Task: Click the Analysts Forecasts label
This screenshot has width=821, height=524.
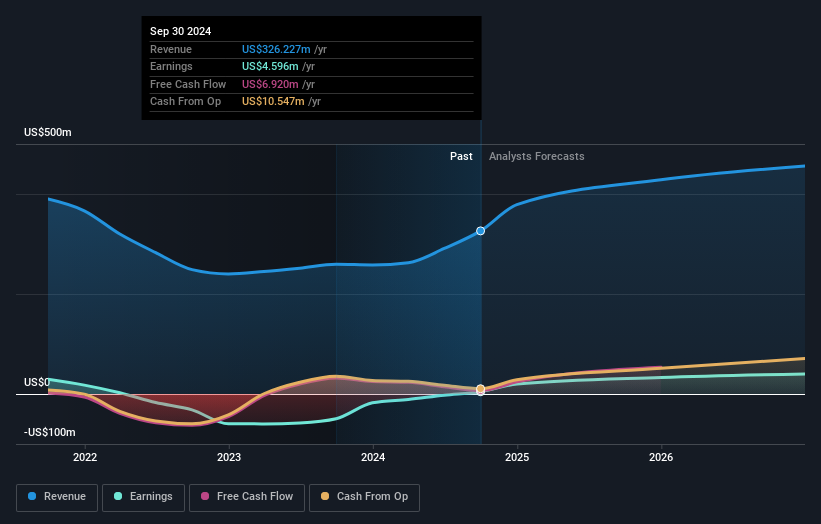Action: click(x=537, y=156)
